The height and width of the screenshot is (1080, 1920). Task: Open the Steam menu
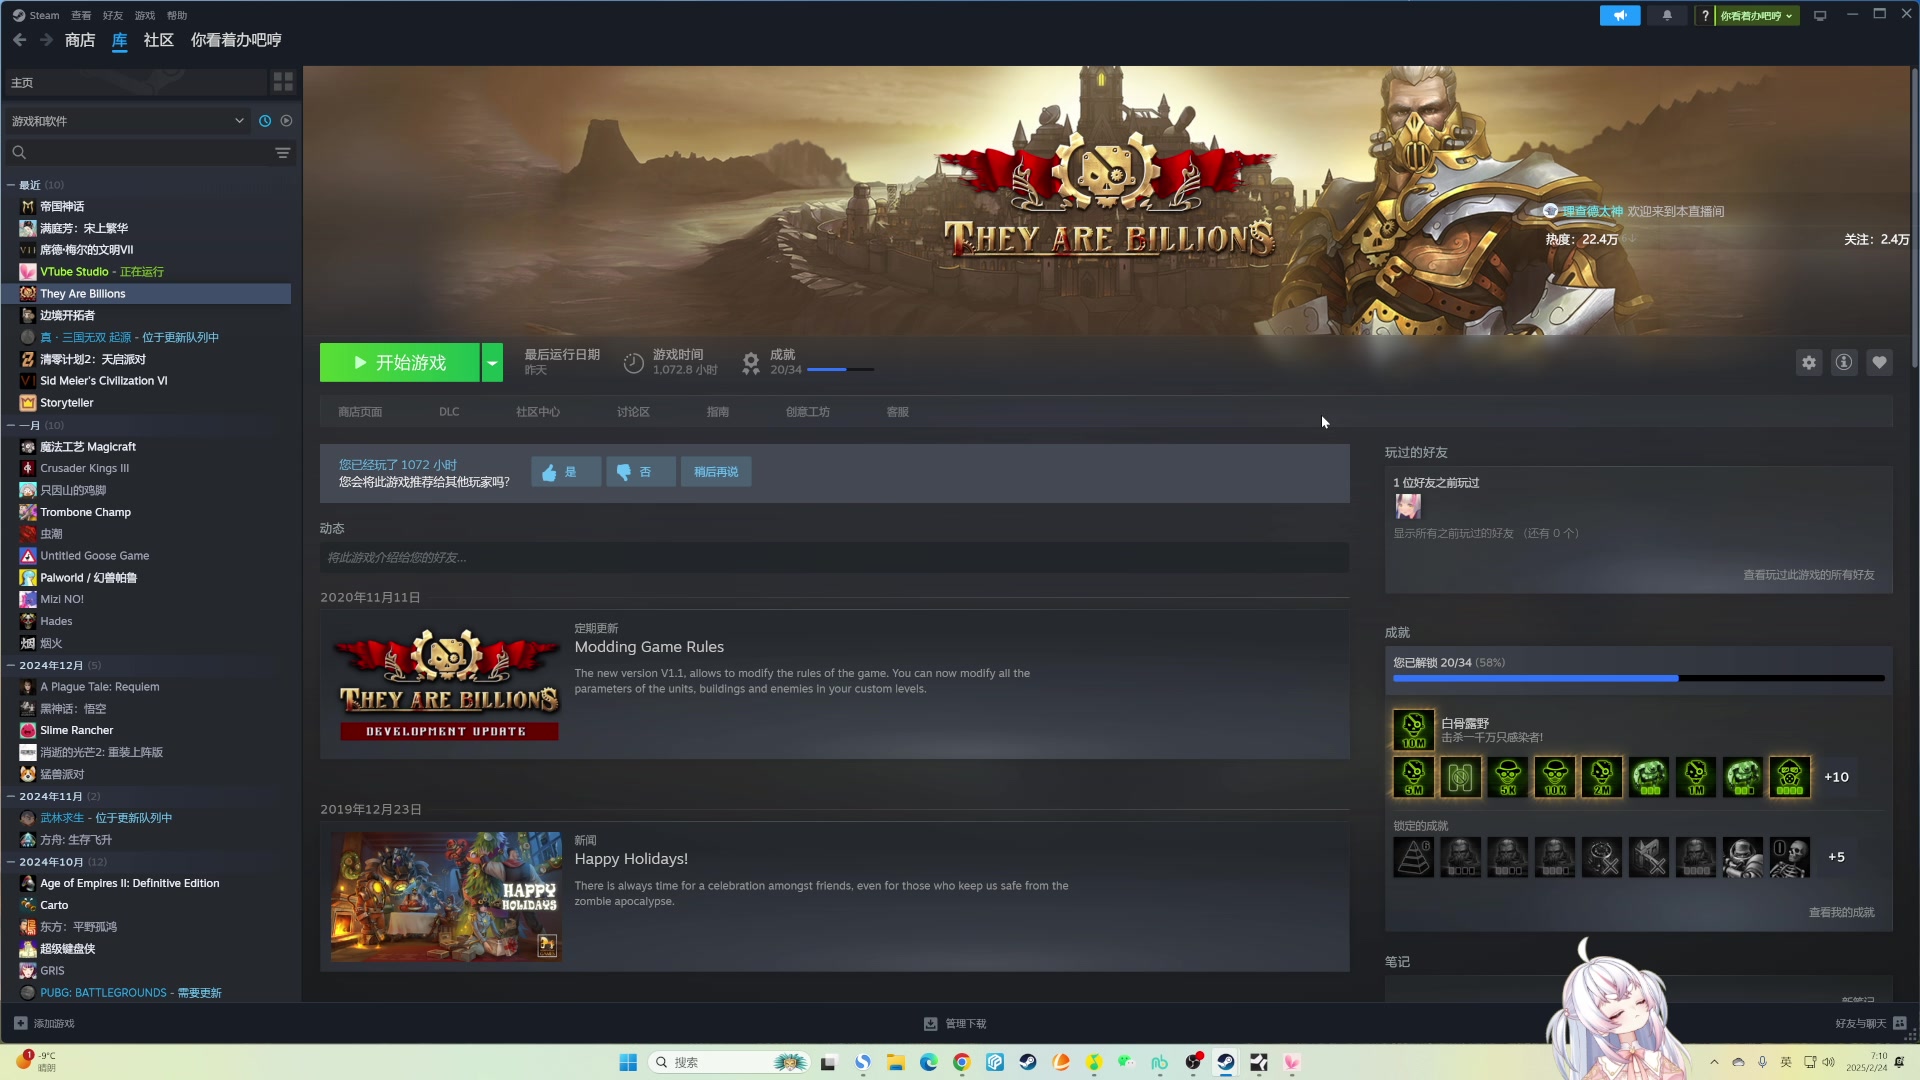click(36, 15)
